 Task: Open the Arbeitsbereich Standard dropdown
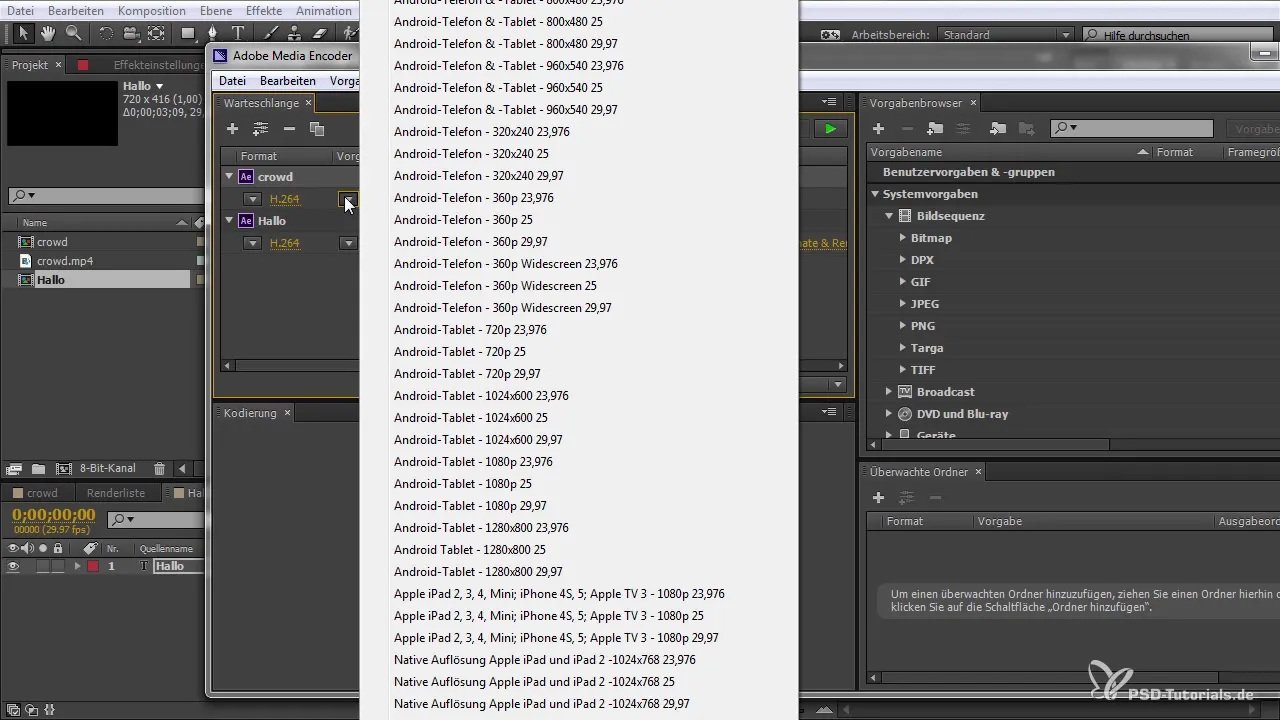[1005, 35]
